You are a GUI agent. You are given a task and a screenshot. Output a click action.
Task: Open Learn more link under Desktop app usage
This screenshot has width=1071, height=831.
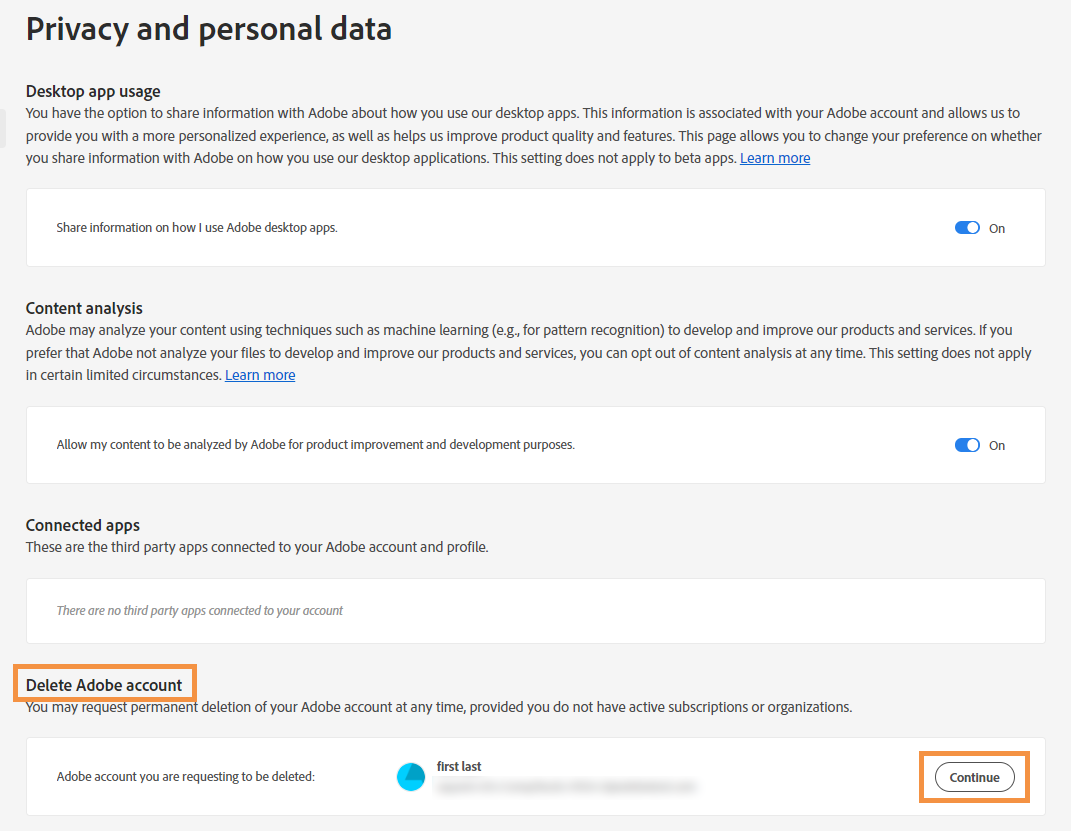[x=775, y=158]
